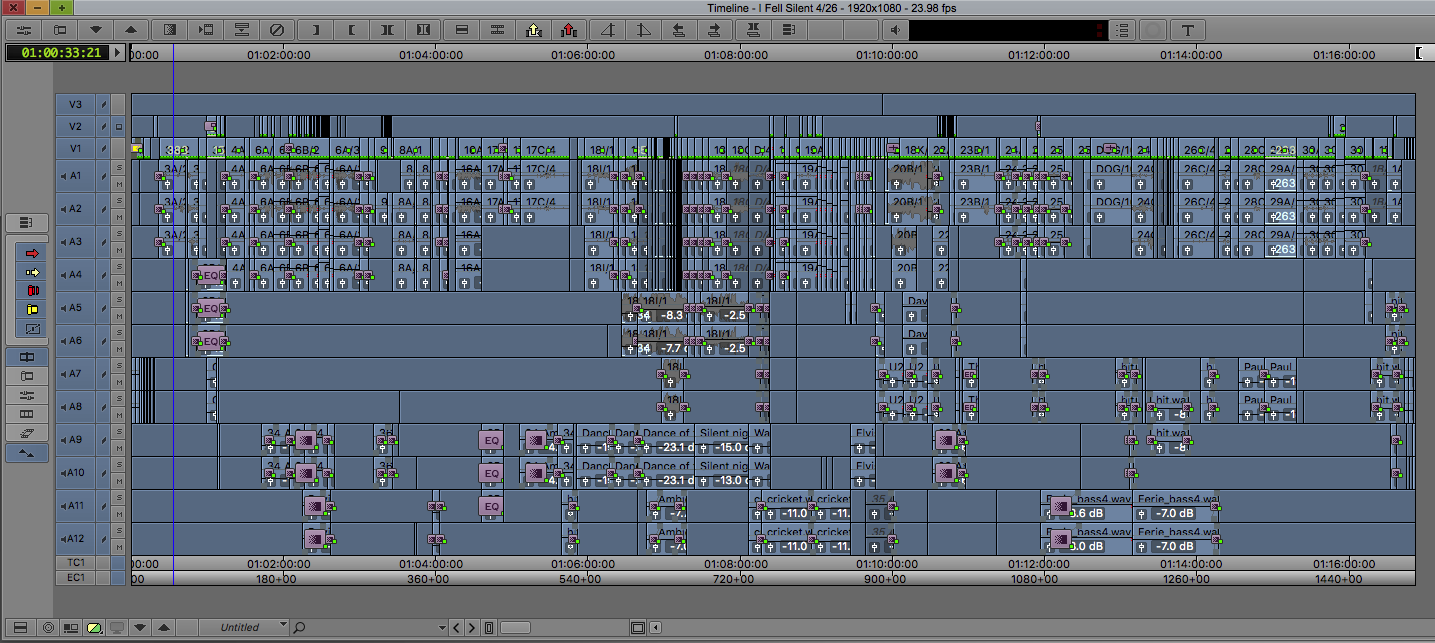
Task: Select the yellow Extract/Splice-in segment arrow
Action: point(32,271)
